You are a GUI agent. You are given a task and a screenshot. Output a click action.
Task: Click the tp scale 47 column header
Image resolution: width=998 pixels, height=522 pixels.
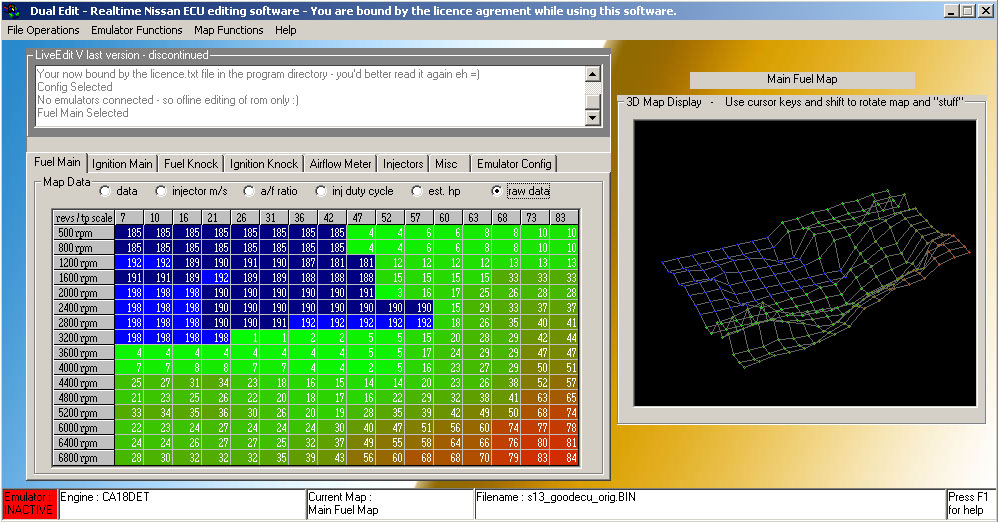coord(361,218)
